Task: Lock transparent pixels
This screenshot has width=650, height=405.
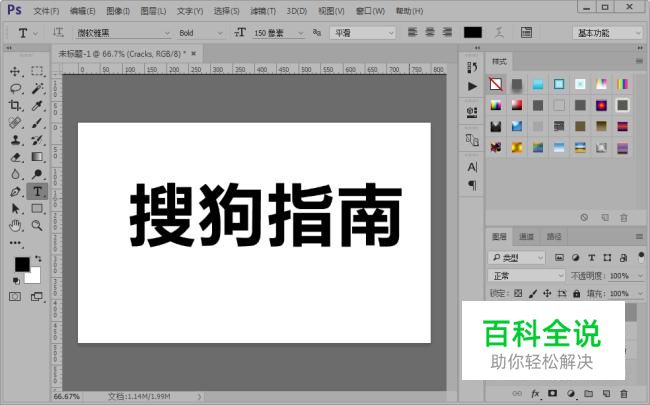Action: pos(518,293)
